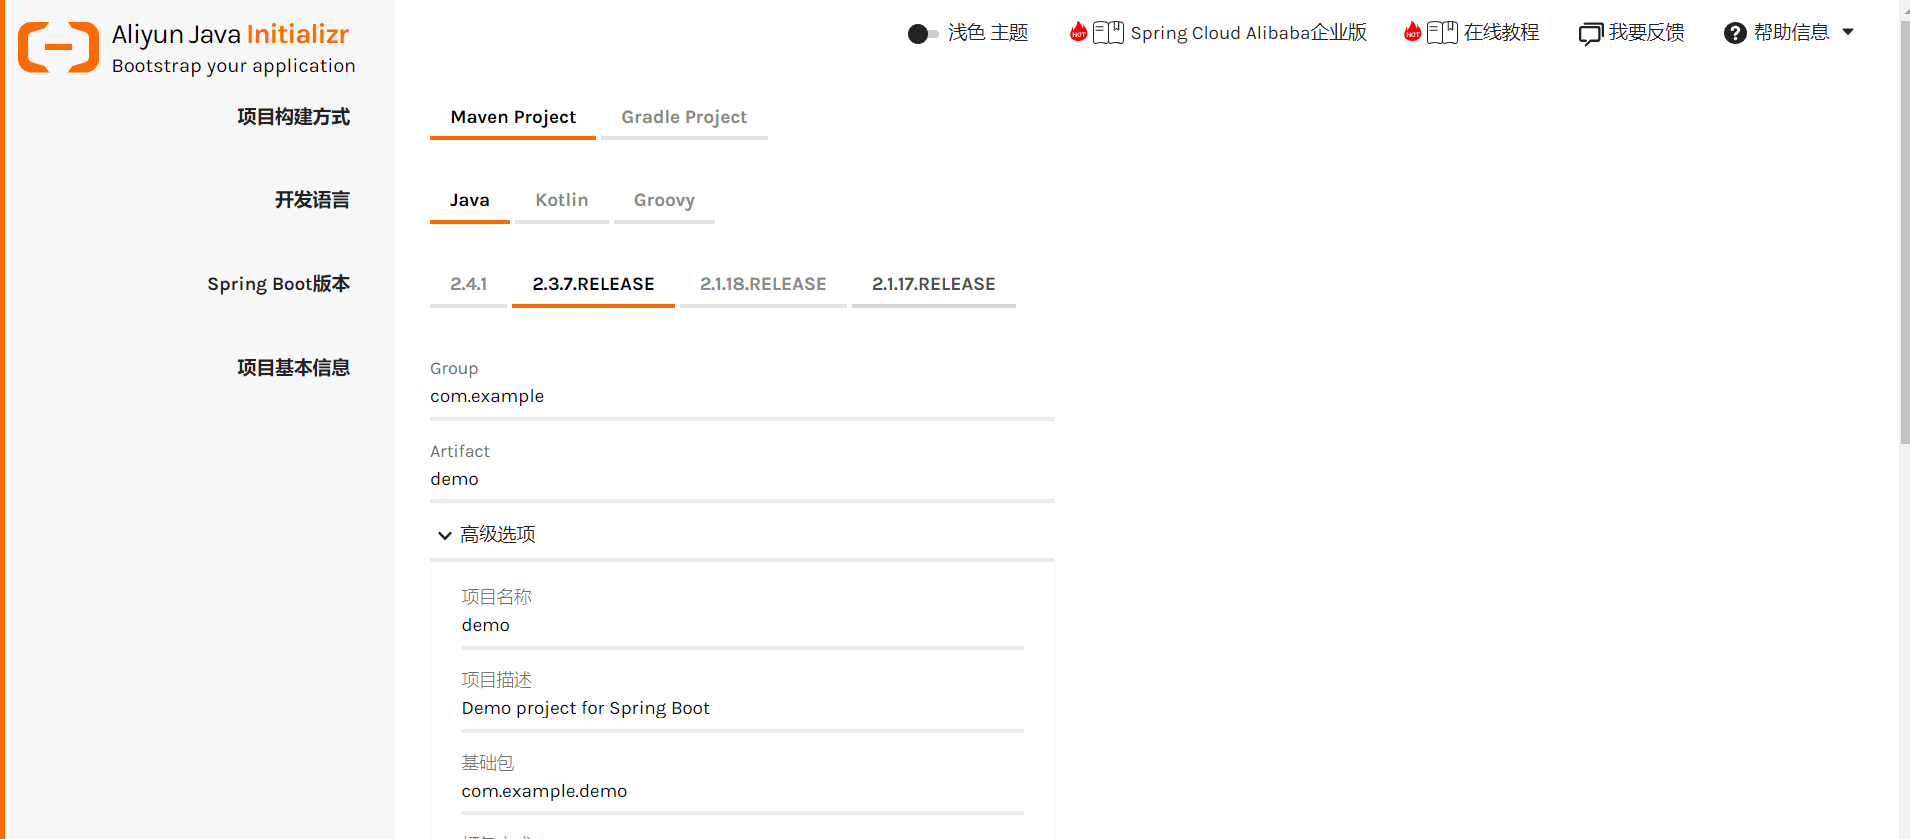The width and height of the screenshot is (1910, 839).
Task: Click the fire HOT icon beside 在线教程
Action: tap(1412, 32)
